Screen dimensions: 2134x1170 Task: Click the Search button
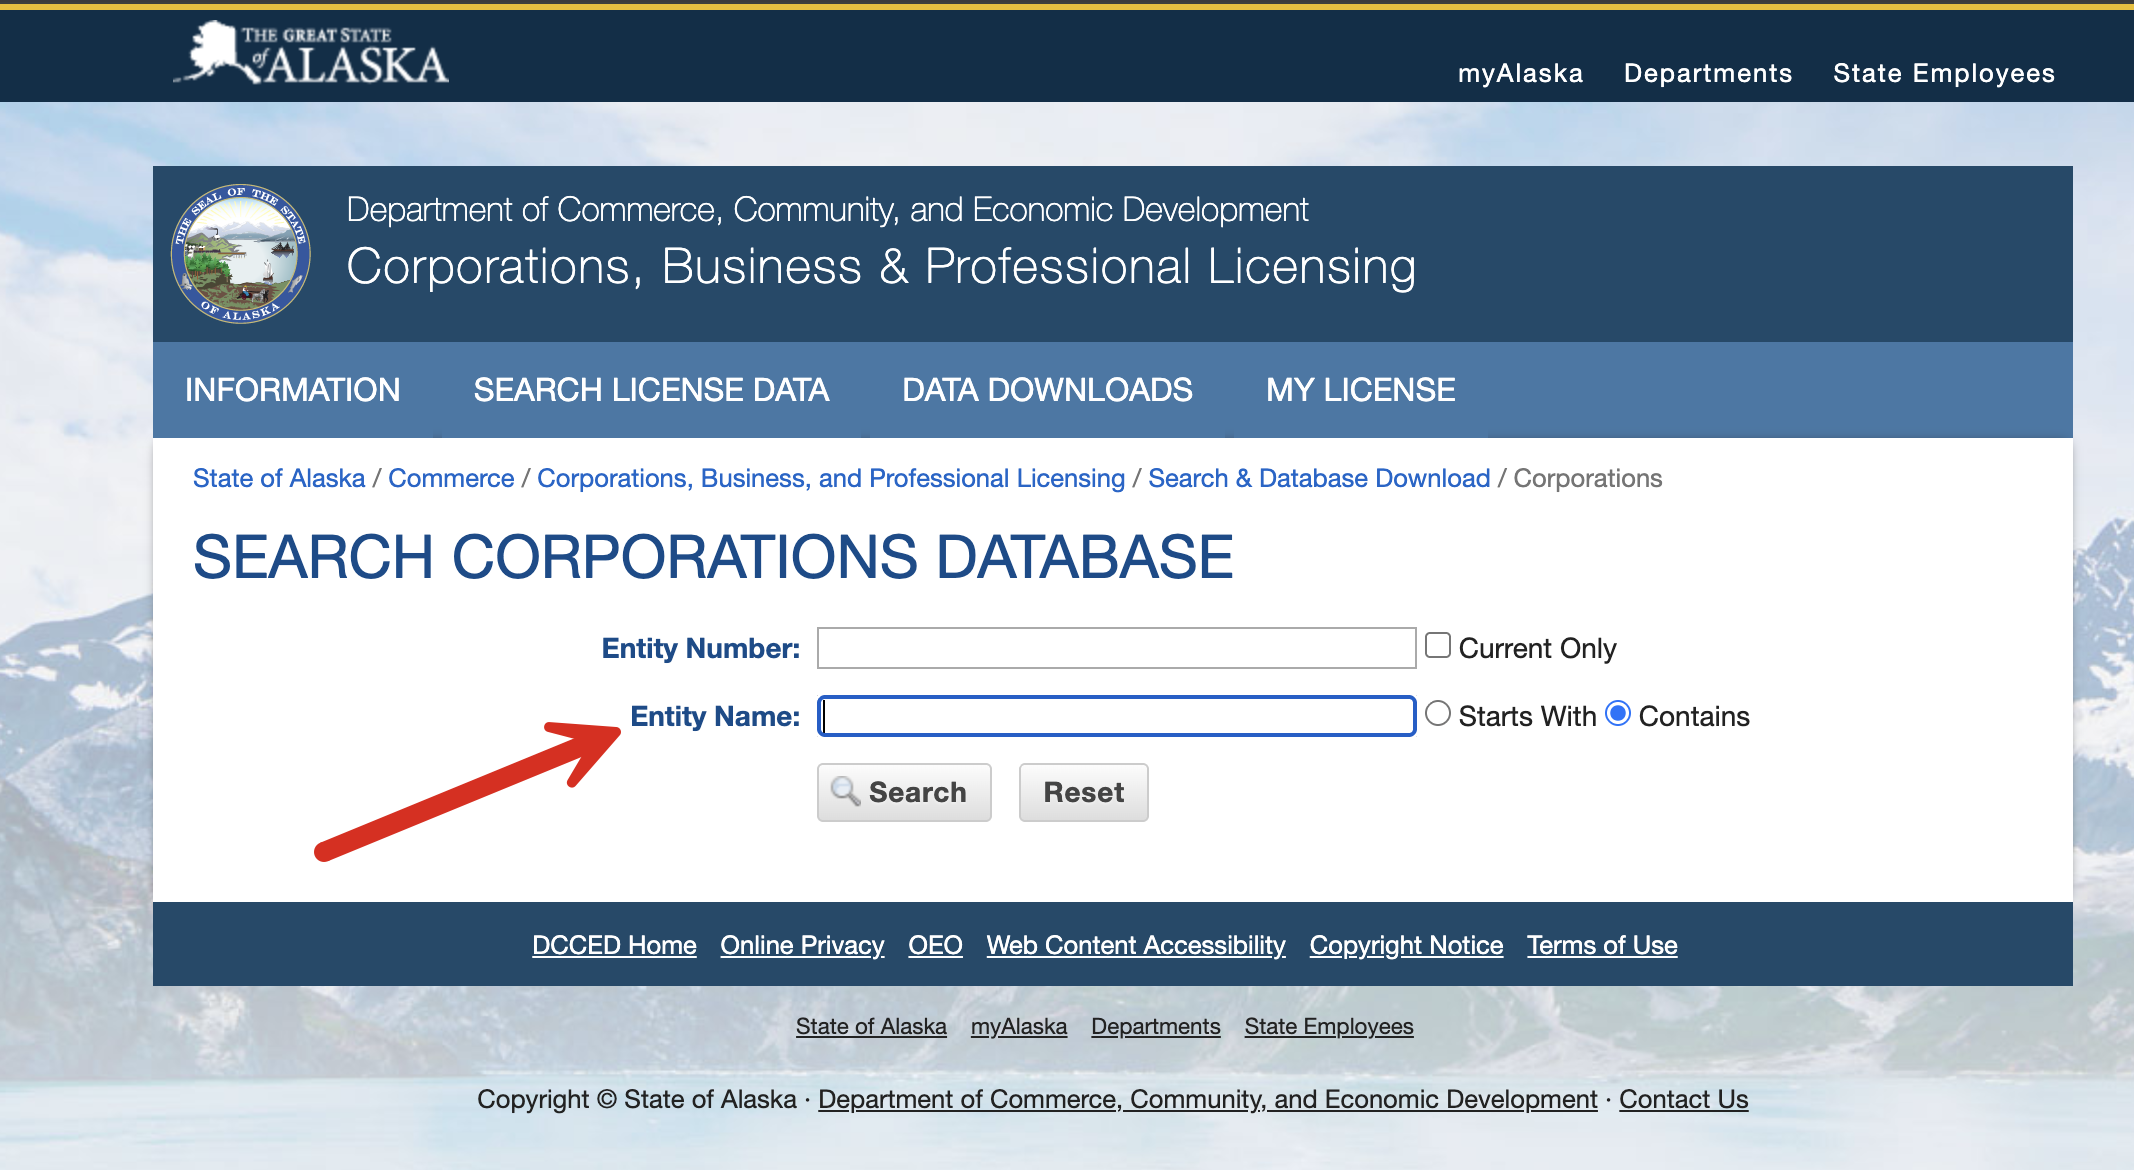point(904,792)
